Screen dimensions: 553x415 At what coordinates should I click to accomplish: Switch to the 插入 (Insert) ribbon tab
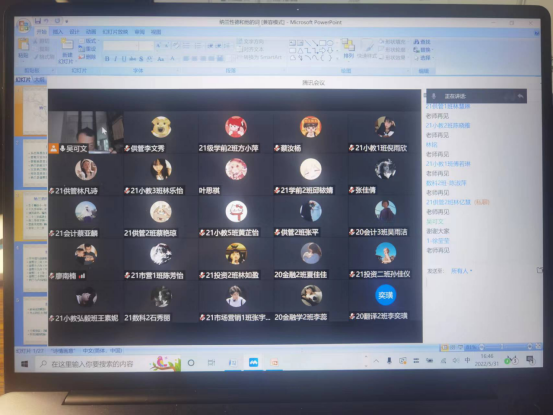coord(58,32)
